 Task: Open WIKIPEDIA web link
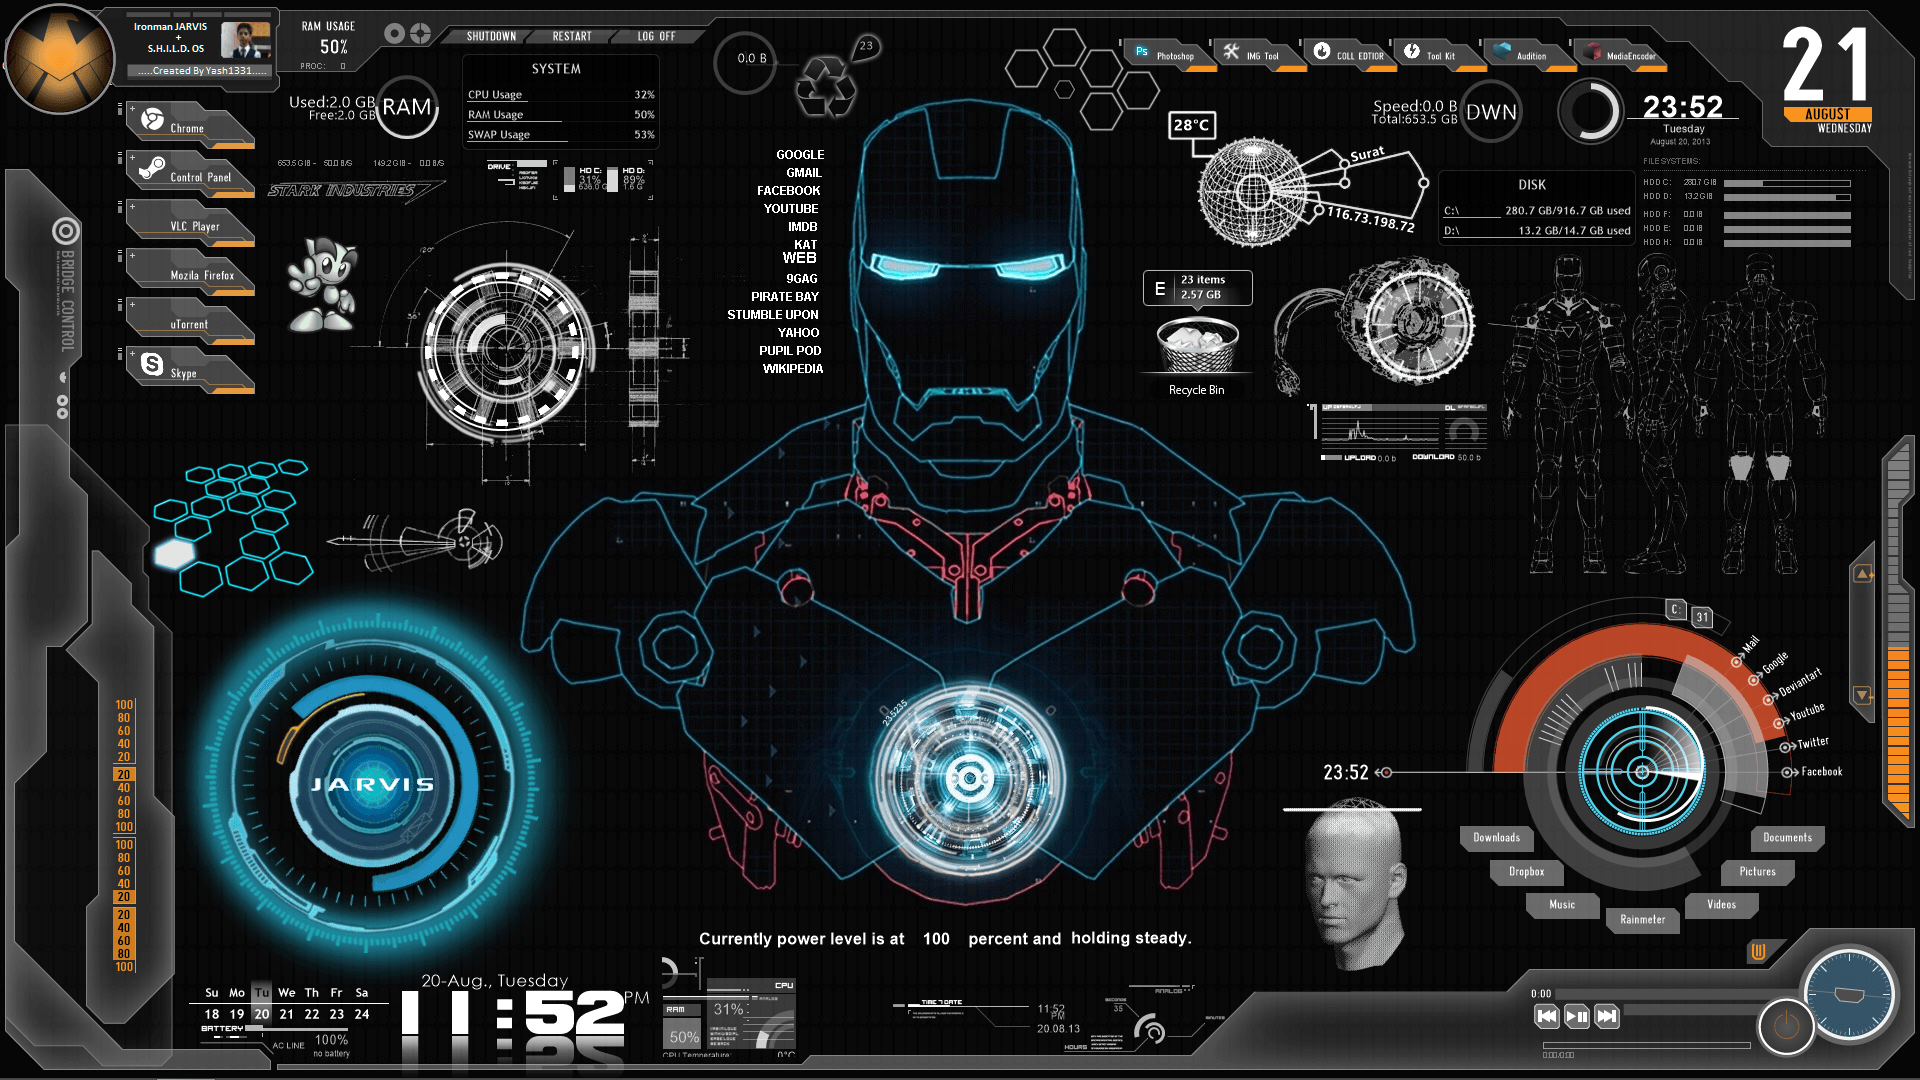(x=792, y=369)
